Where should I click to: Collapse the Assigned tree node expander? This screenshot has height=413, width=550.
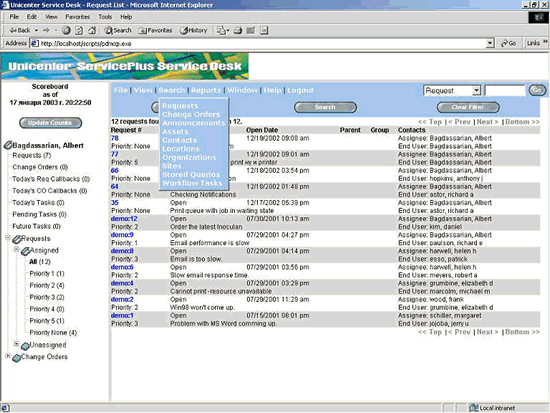coord(16,249)
